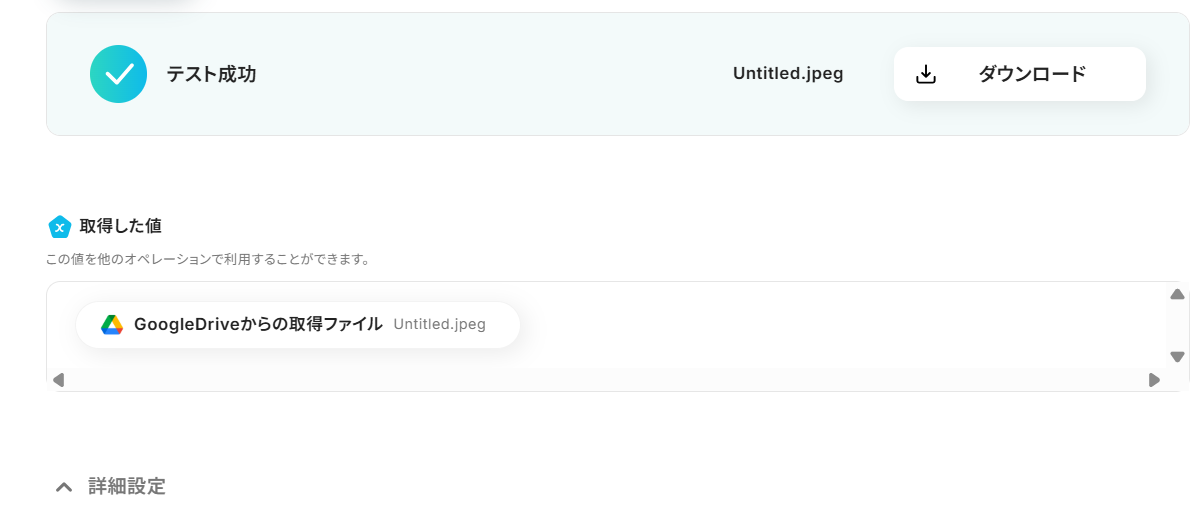
Task: Click the Untitled.jpeg filename next to テスト成功
Action: (787, 74)
